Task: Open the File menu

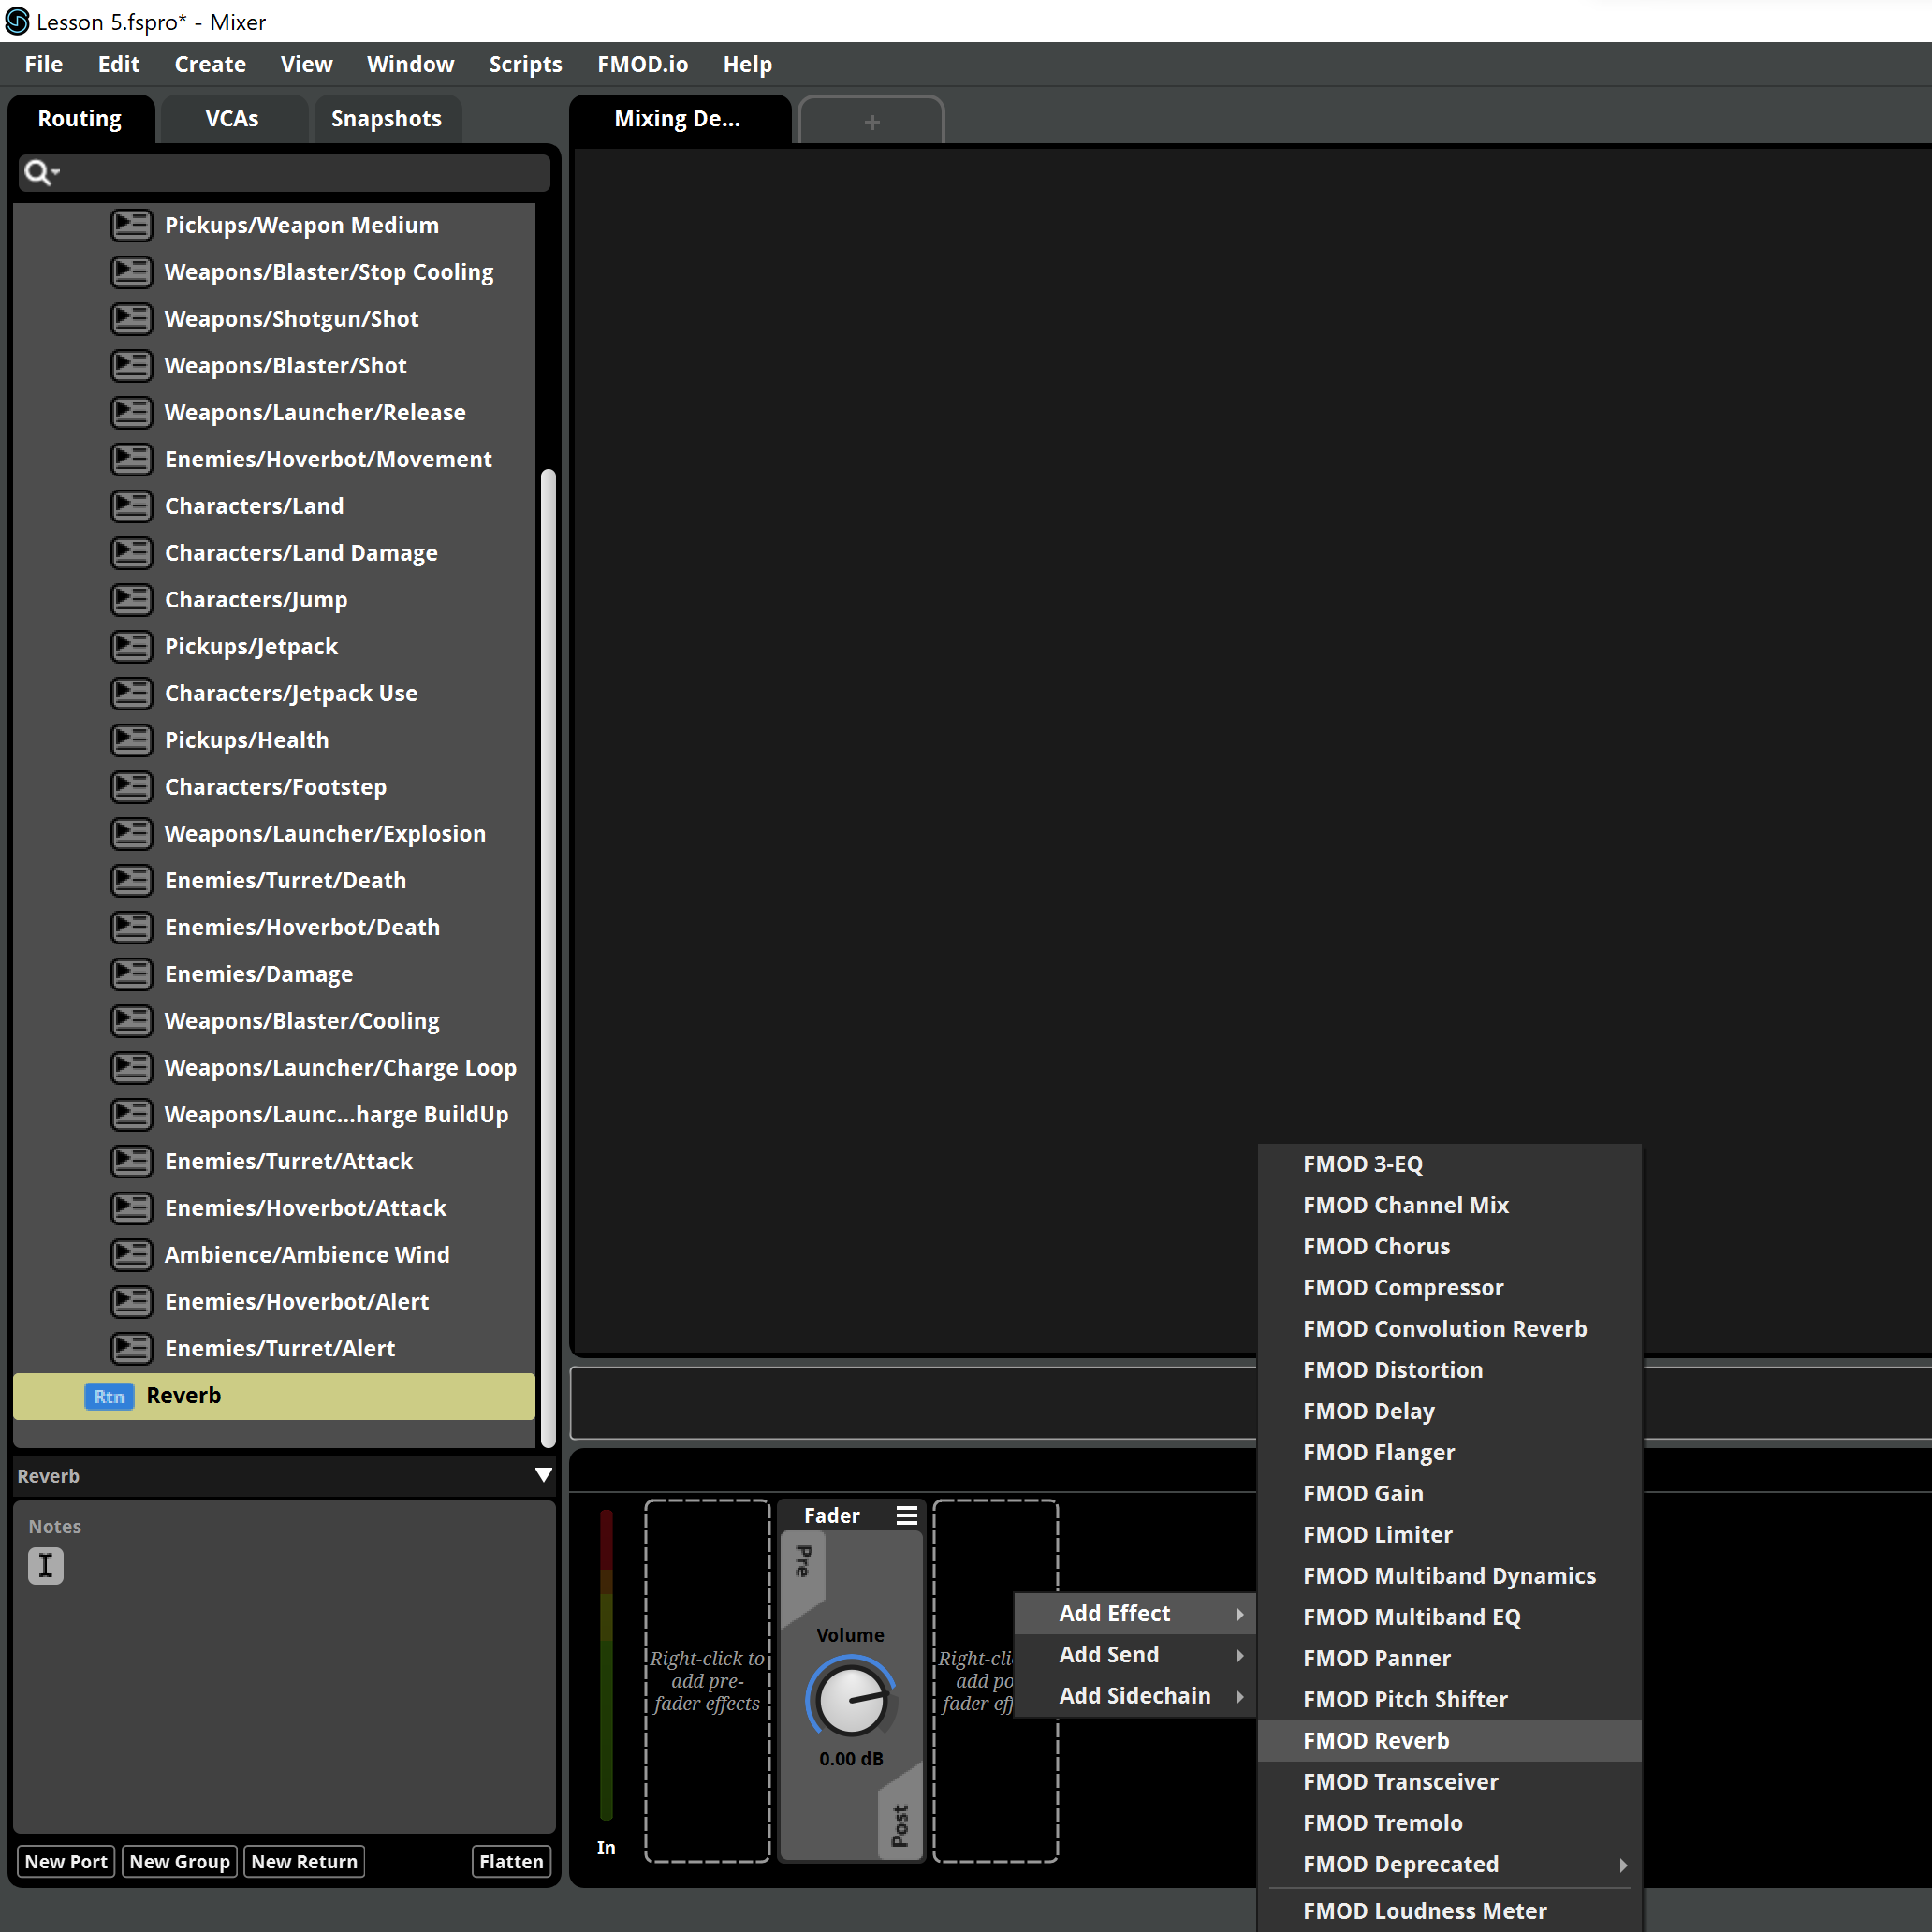Action: click(x=44, y=64)
